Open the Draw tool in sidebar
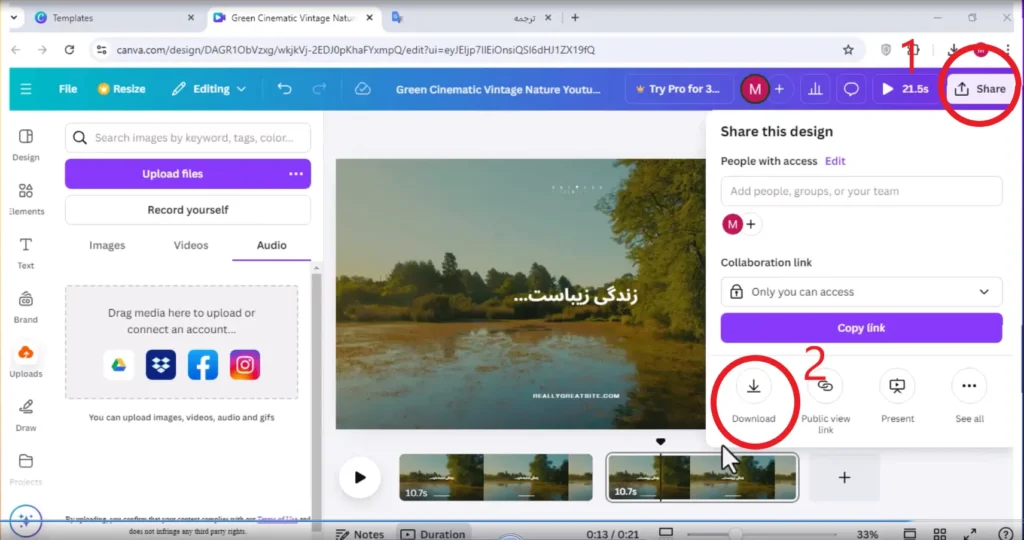This screenshot has height=540, width=1024. click(x=26, y=416)
